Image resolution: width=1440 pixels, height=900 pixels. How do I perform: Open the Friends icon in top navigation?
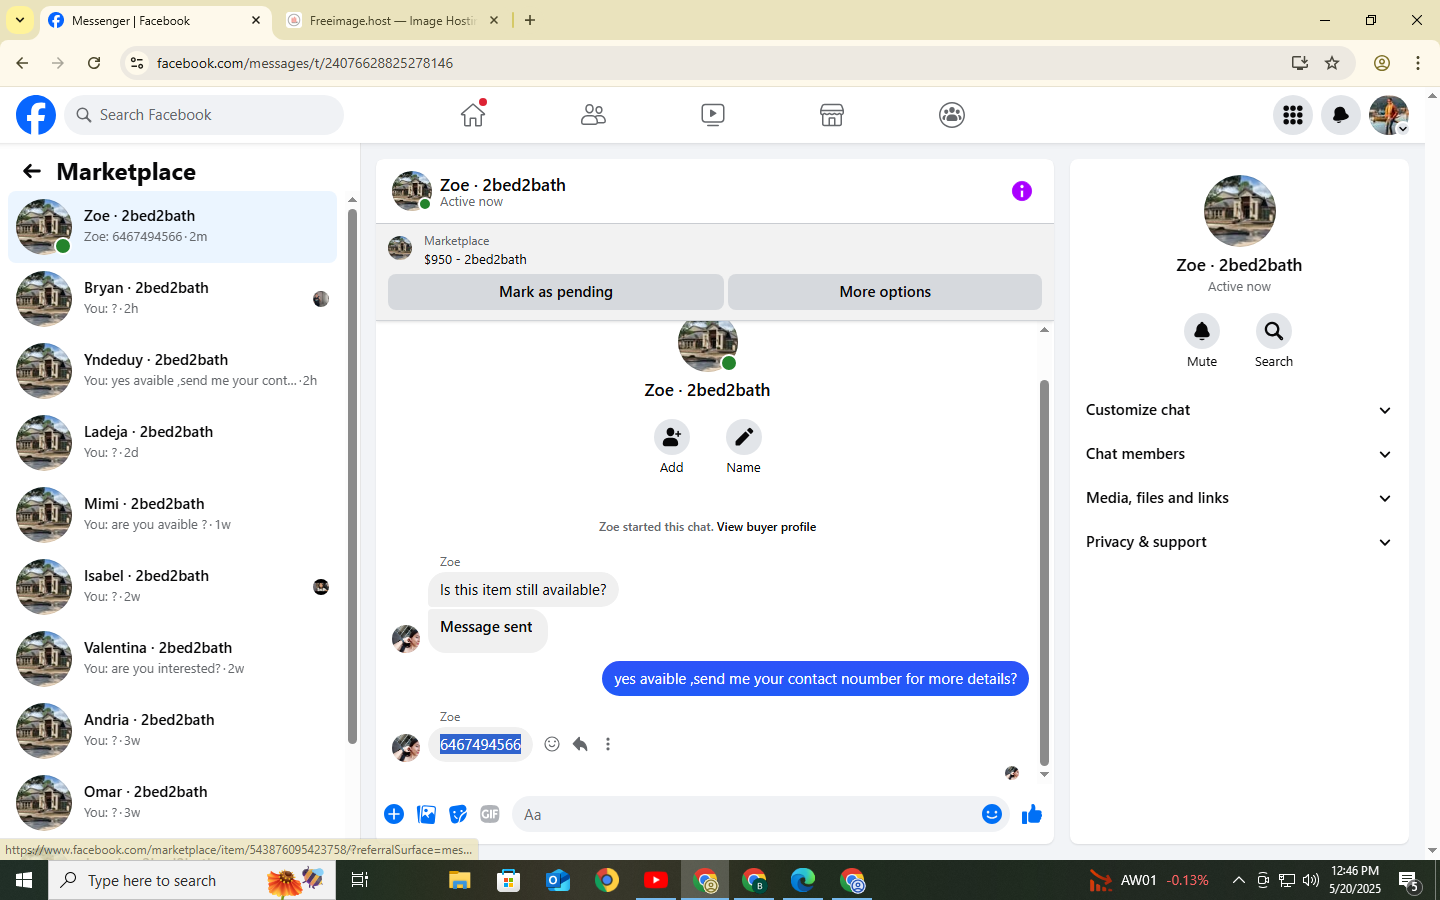pos(593,115)
